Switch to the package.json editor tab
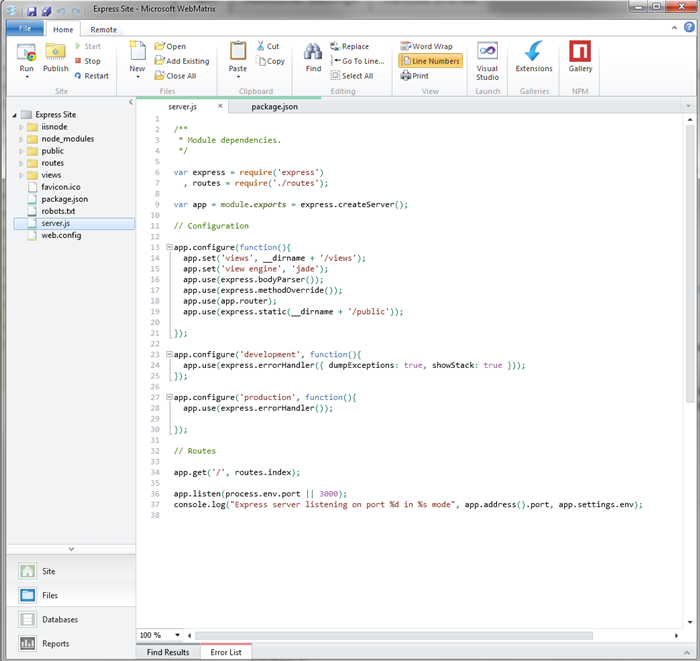 tap(274, 107)
